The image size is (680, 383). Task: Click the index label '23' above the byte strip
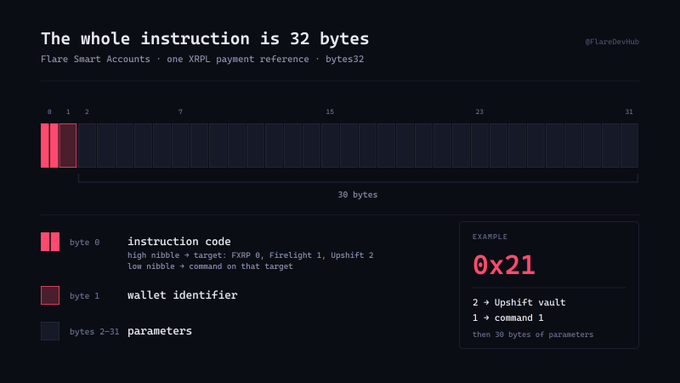point(479,112)
